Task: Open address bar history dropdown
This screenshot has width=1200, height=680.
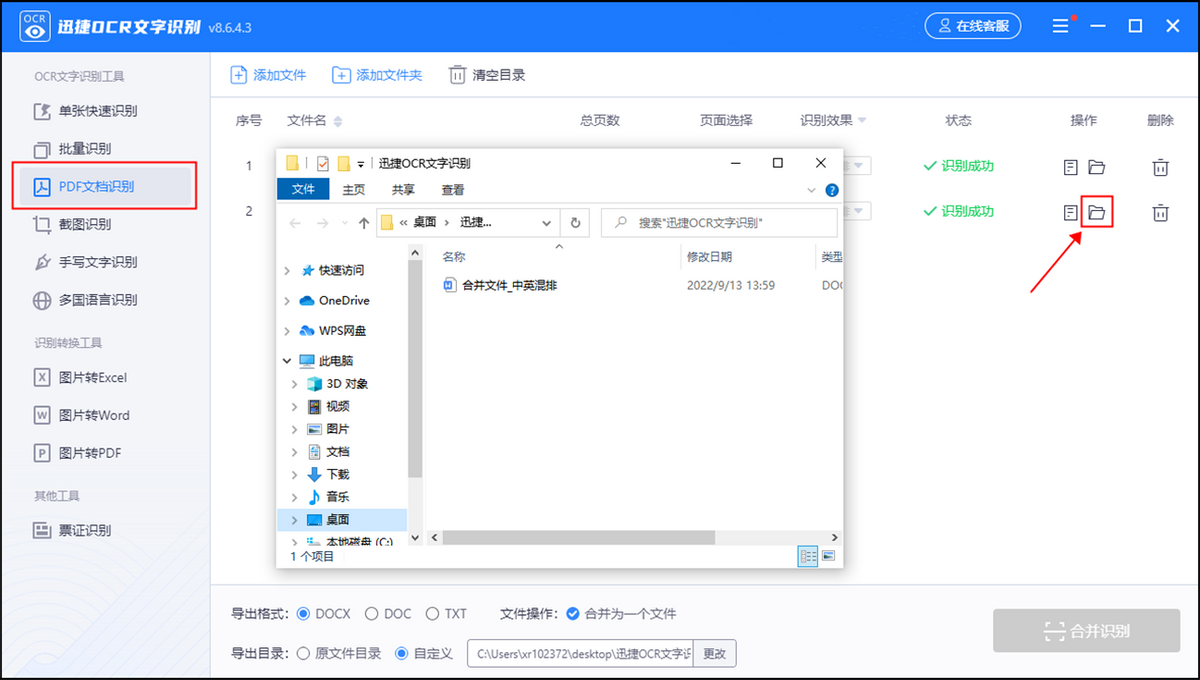Action: (547, 223)
